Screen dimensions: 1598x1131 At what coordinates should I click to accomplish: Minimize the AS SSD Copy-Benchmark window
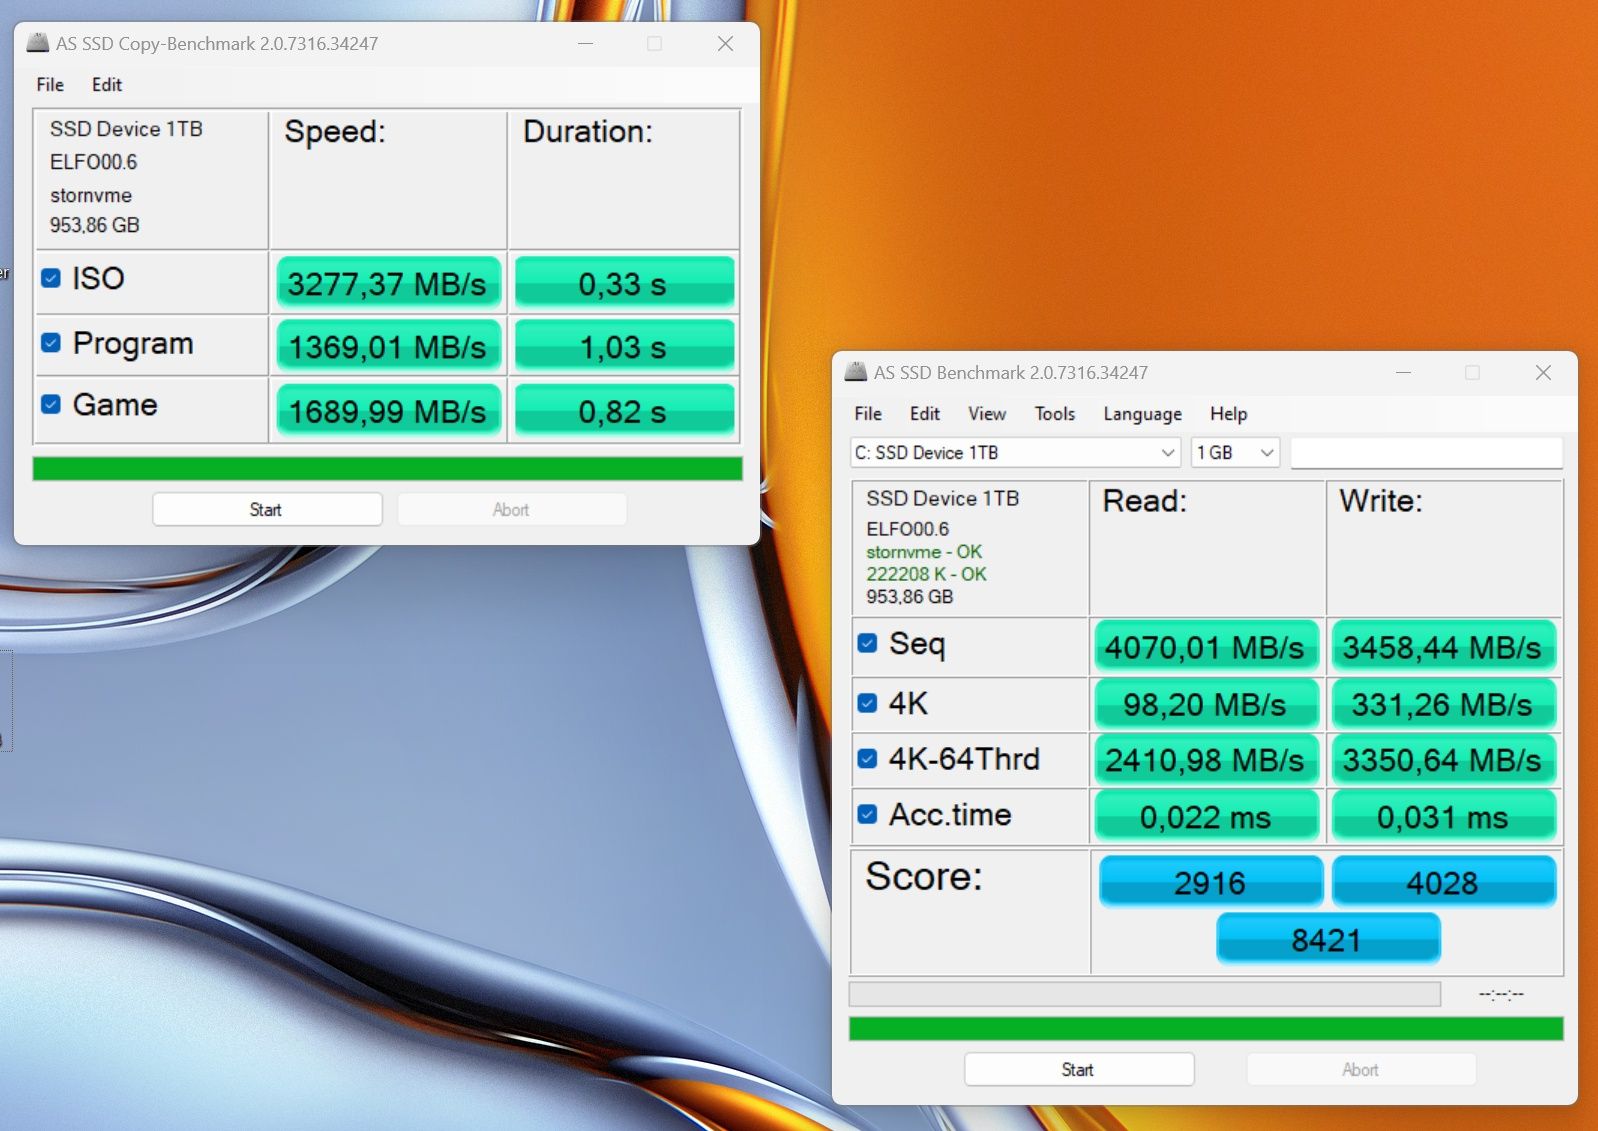click(586, 43)
